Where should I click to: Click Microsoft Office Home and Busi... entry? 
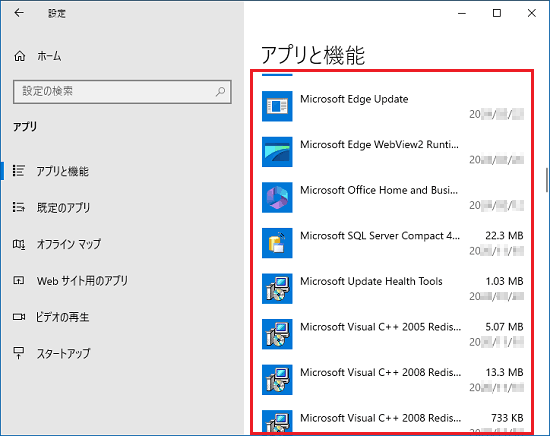pyautogui.click(x=379, y=190)
